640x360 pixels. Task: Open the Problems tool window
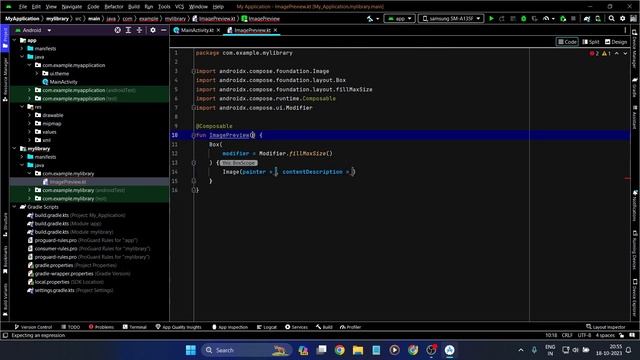(101, 327)
